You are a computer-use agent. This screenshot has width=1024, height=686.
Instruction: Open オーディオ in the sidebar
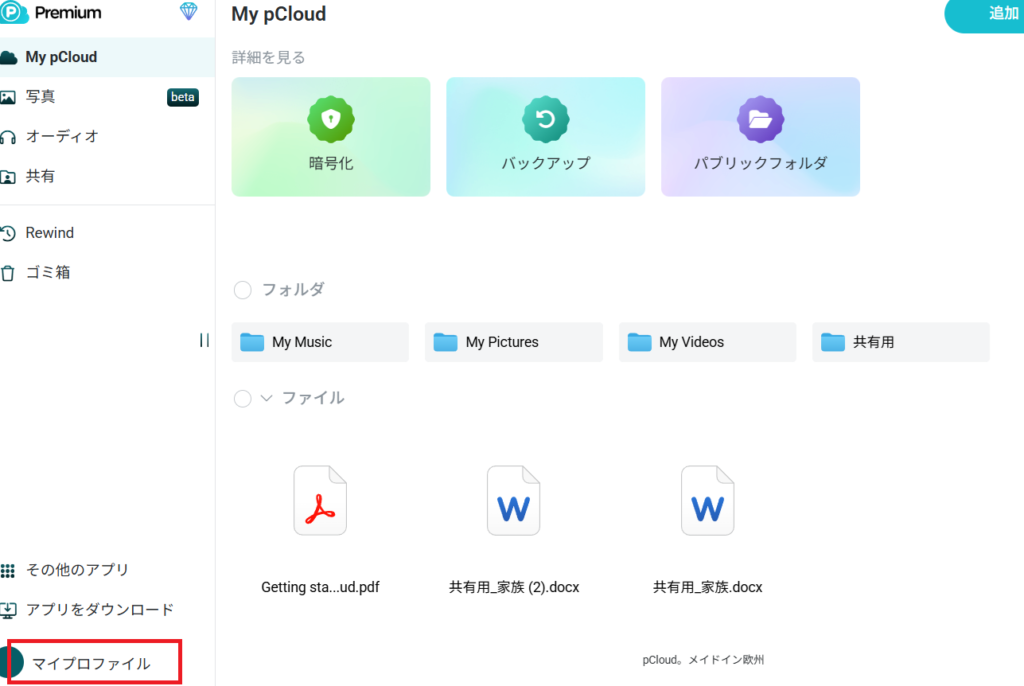click(61, 136)
